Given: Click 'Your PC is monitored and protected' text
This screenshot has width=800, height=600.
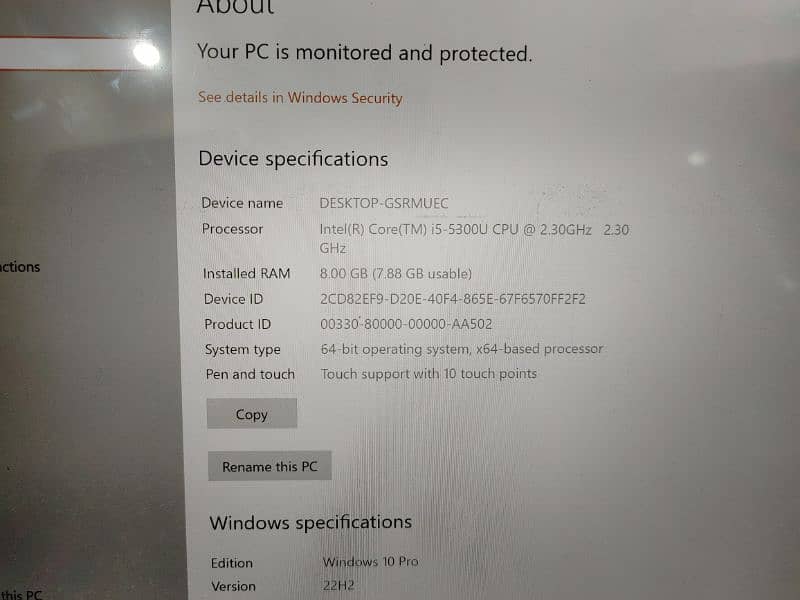Looking at the screenshot, I should (365, 53).
